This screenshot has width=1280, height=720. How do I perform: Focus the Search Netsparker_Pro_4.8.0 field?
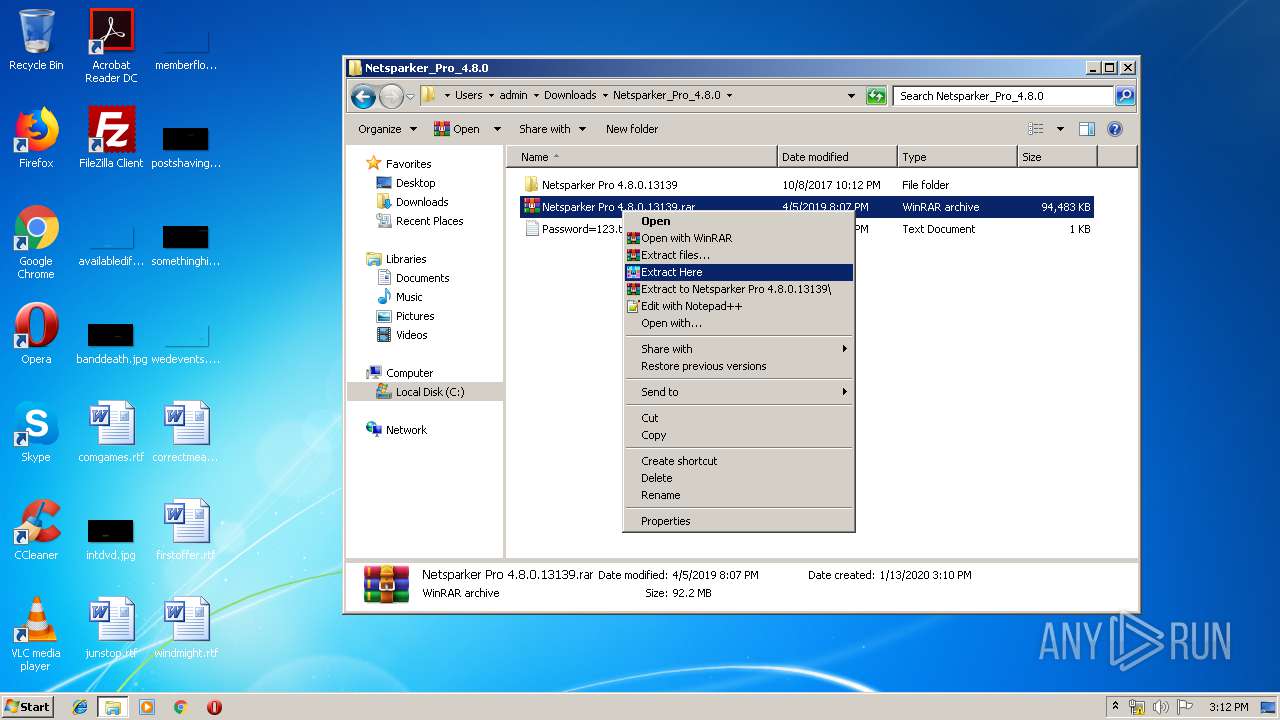1003,96
